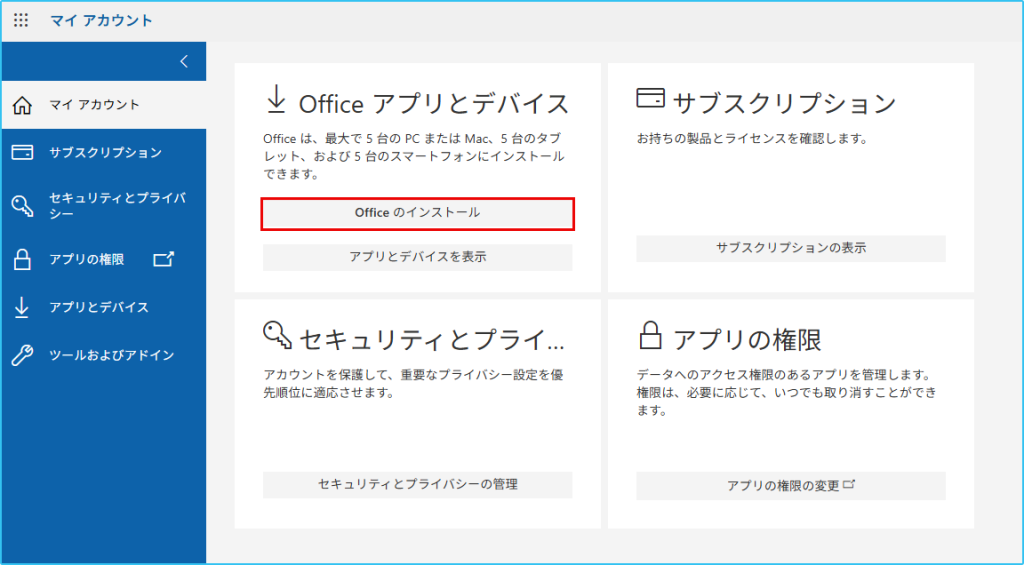
Task: Click text お持ちの製品とライセンスを確認します。
Action: [x=752, y=139]
